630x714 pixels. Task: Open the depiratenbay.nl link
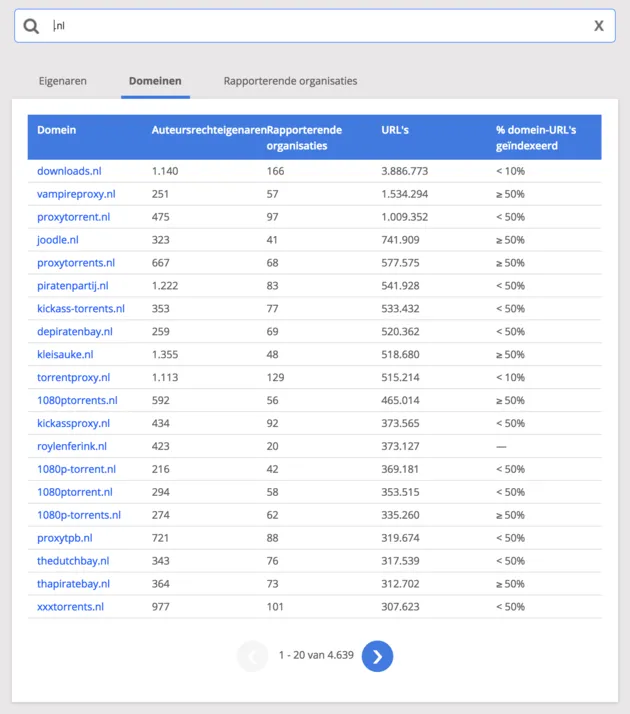[75, 332]
